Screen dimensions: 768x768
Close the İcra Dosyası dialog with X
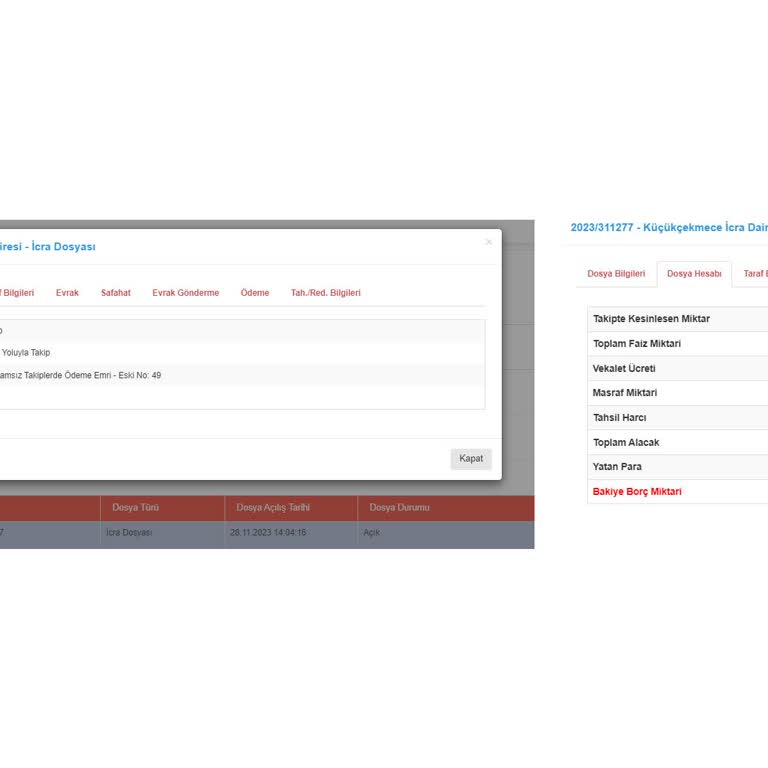coord(488,242)
